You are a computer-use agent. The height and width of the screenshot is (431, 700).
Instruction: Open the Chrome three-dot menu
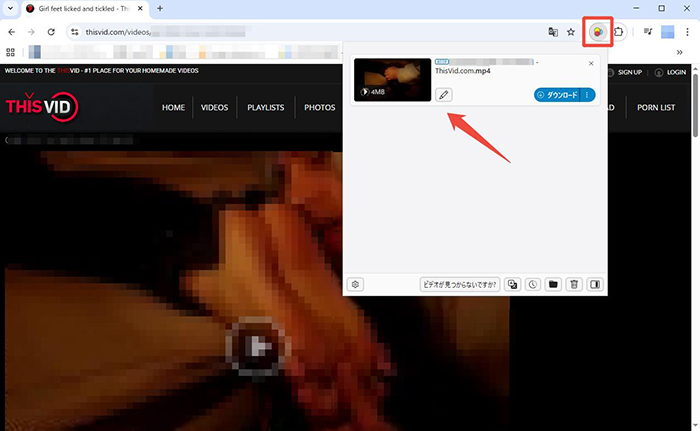[687, 32]
